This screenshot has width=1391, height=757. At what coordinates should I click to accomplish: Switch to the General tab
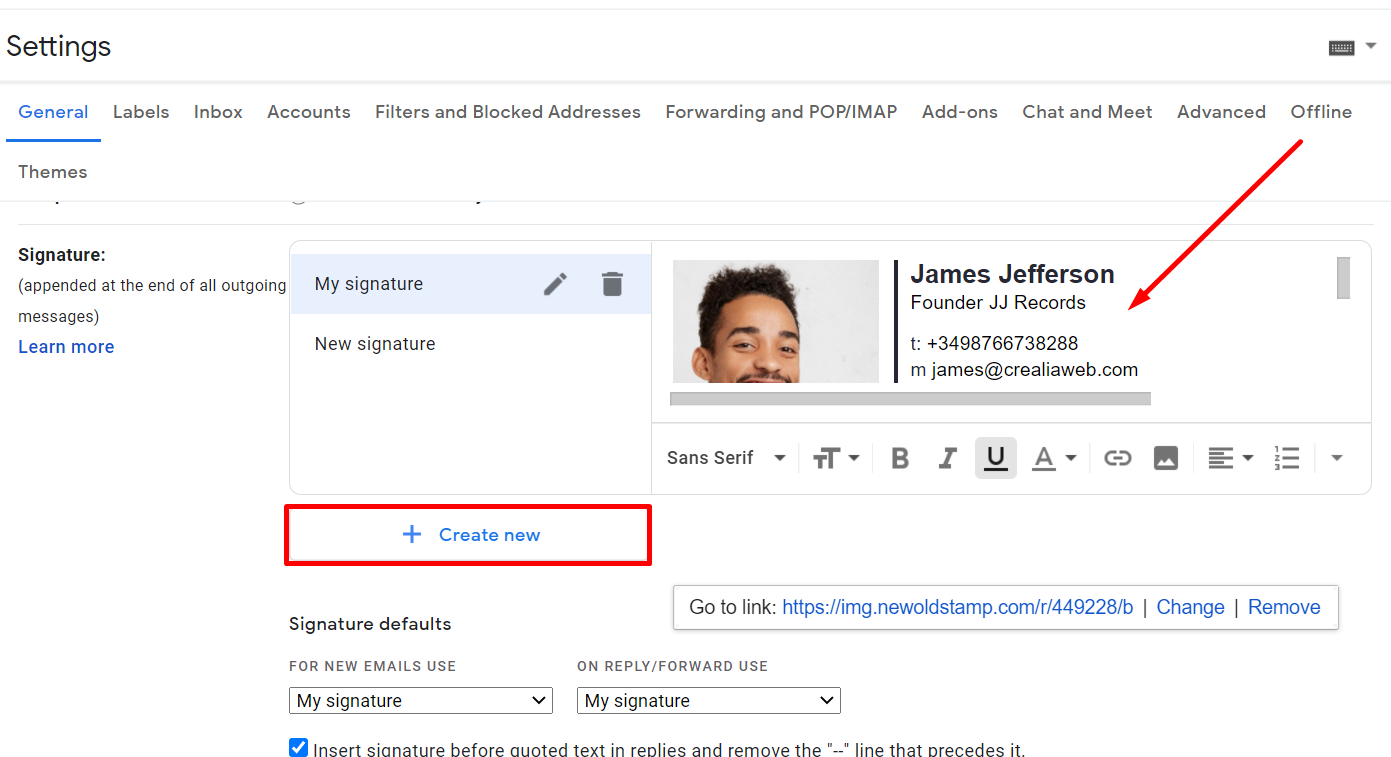click(x=53, y=112)
